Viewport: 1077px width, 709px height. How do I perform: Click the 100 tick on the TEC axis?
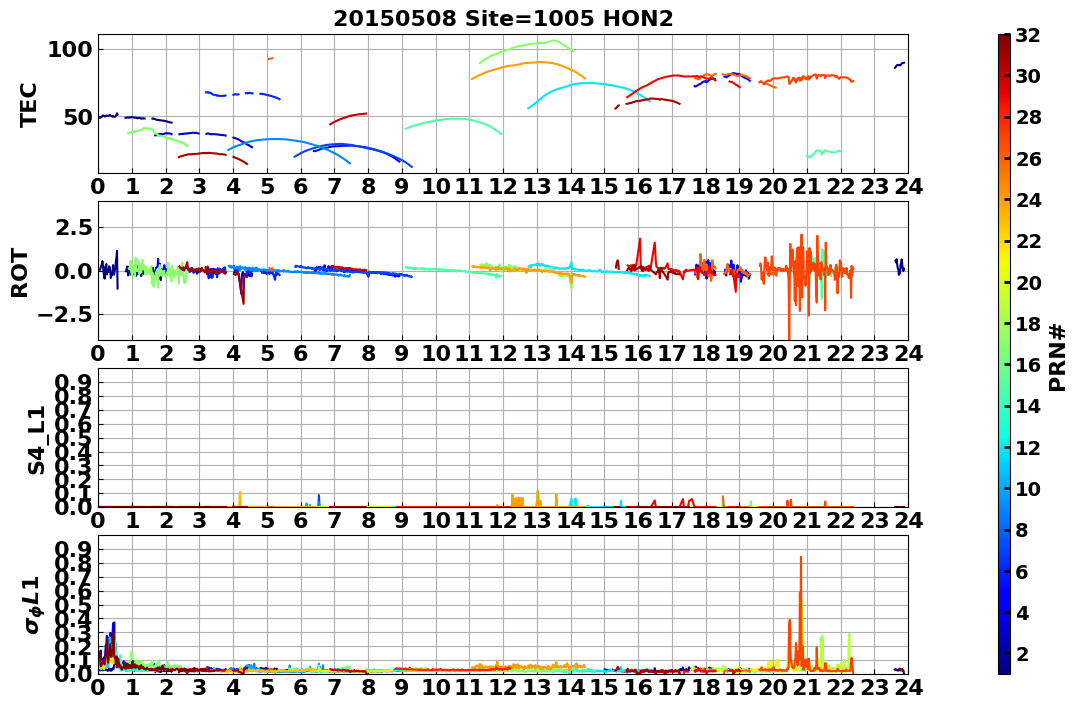click(71, 49)
